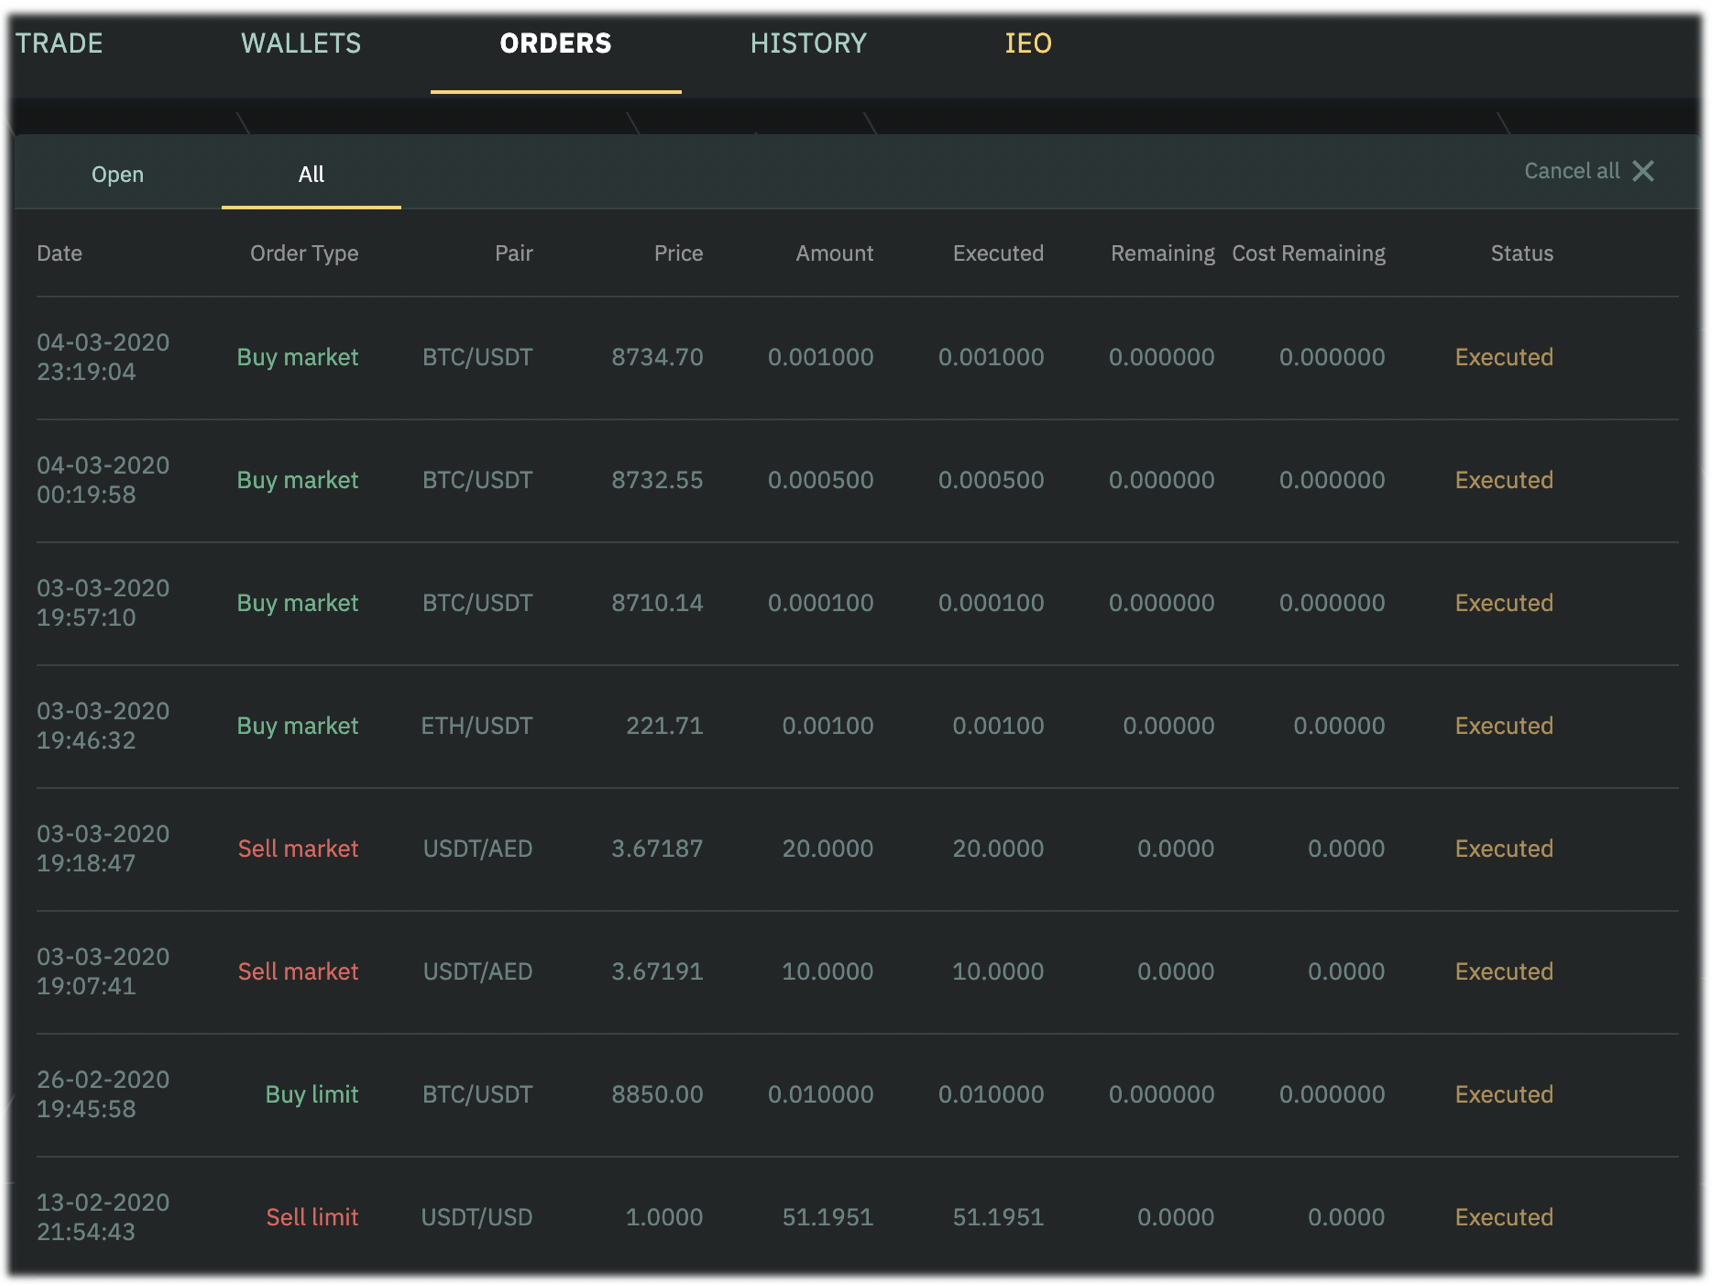
Task: Click the price 8710.14
Action: point(657,603)
